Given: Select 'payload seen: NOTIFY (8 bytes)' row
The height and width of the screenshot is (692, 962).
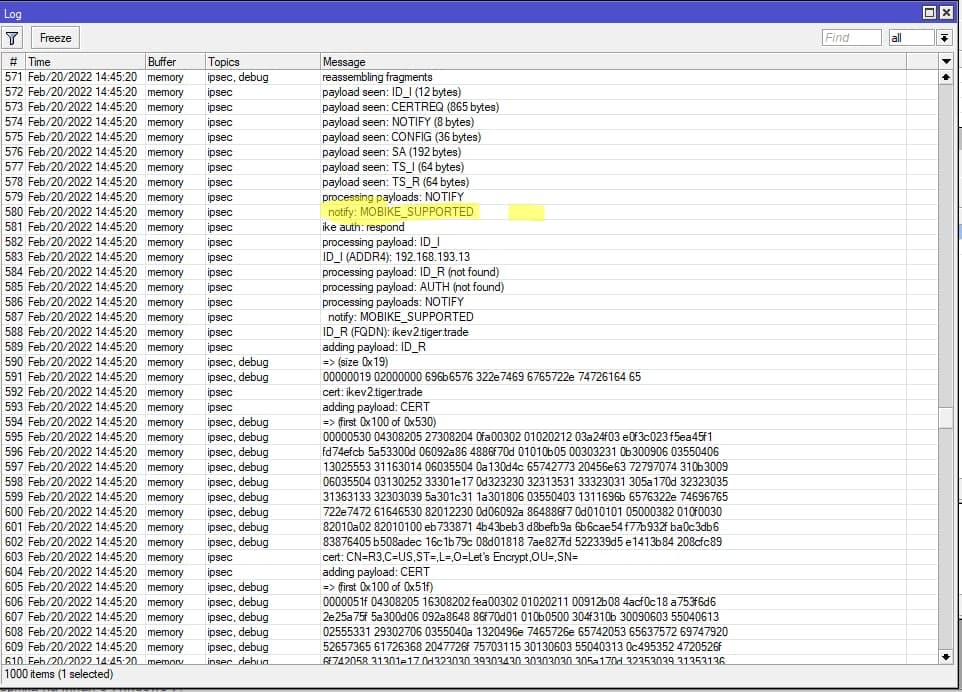Looking at the screenshot, I should [470, 122].
